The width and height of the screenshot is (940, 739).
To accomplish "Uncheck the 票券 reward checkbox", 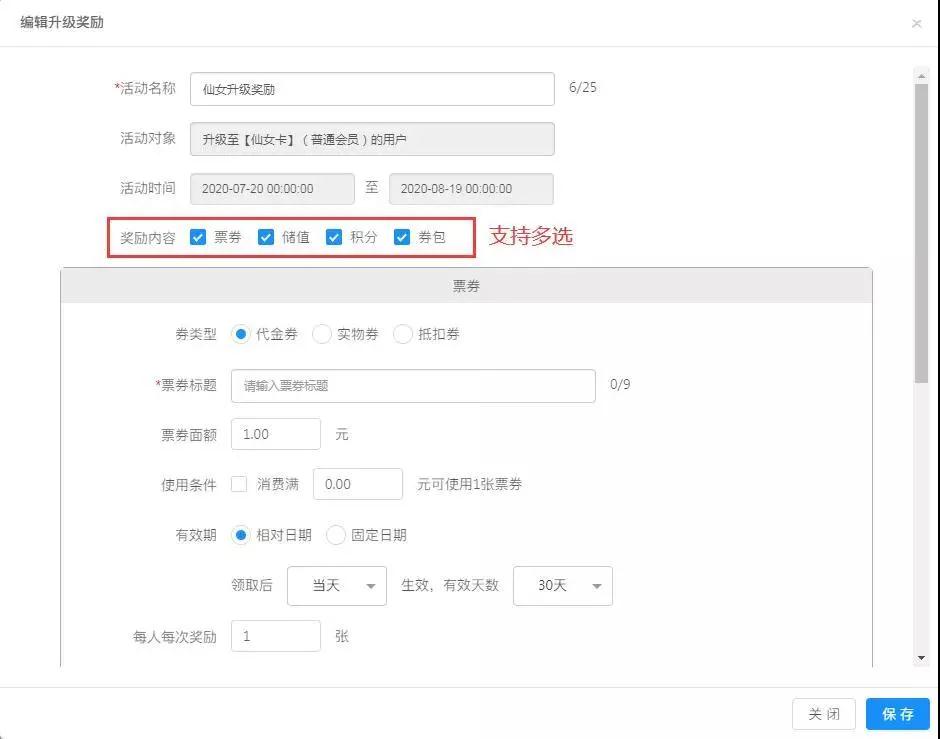I will pos(198,237).
